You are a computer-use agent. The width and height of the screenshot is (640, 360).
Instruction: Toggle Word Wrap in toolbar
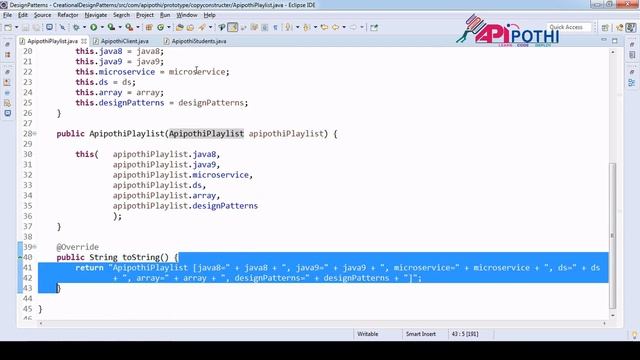pos(254,27)
